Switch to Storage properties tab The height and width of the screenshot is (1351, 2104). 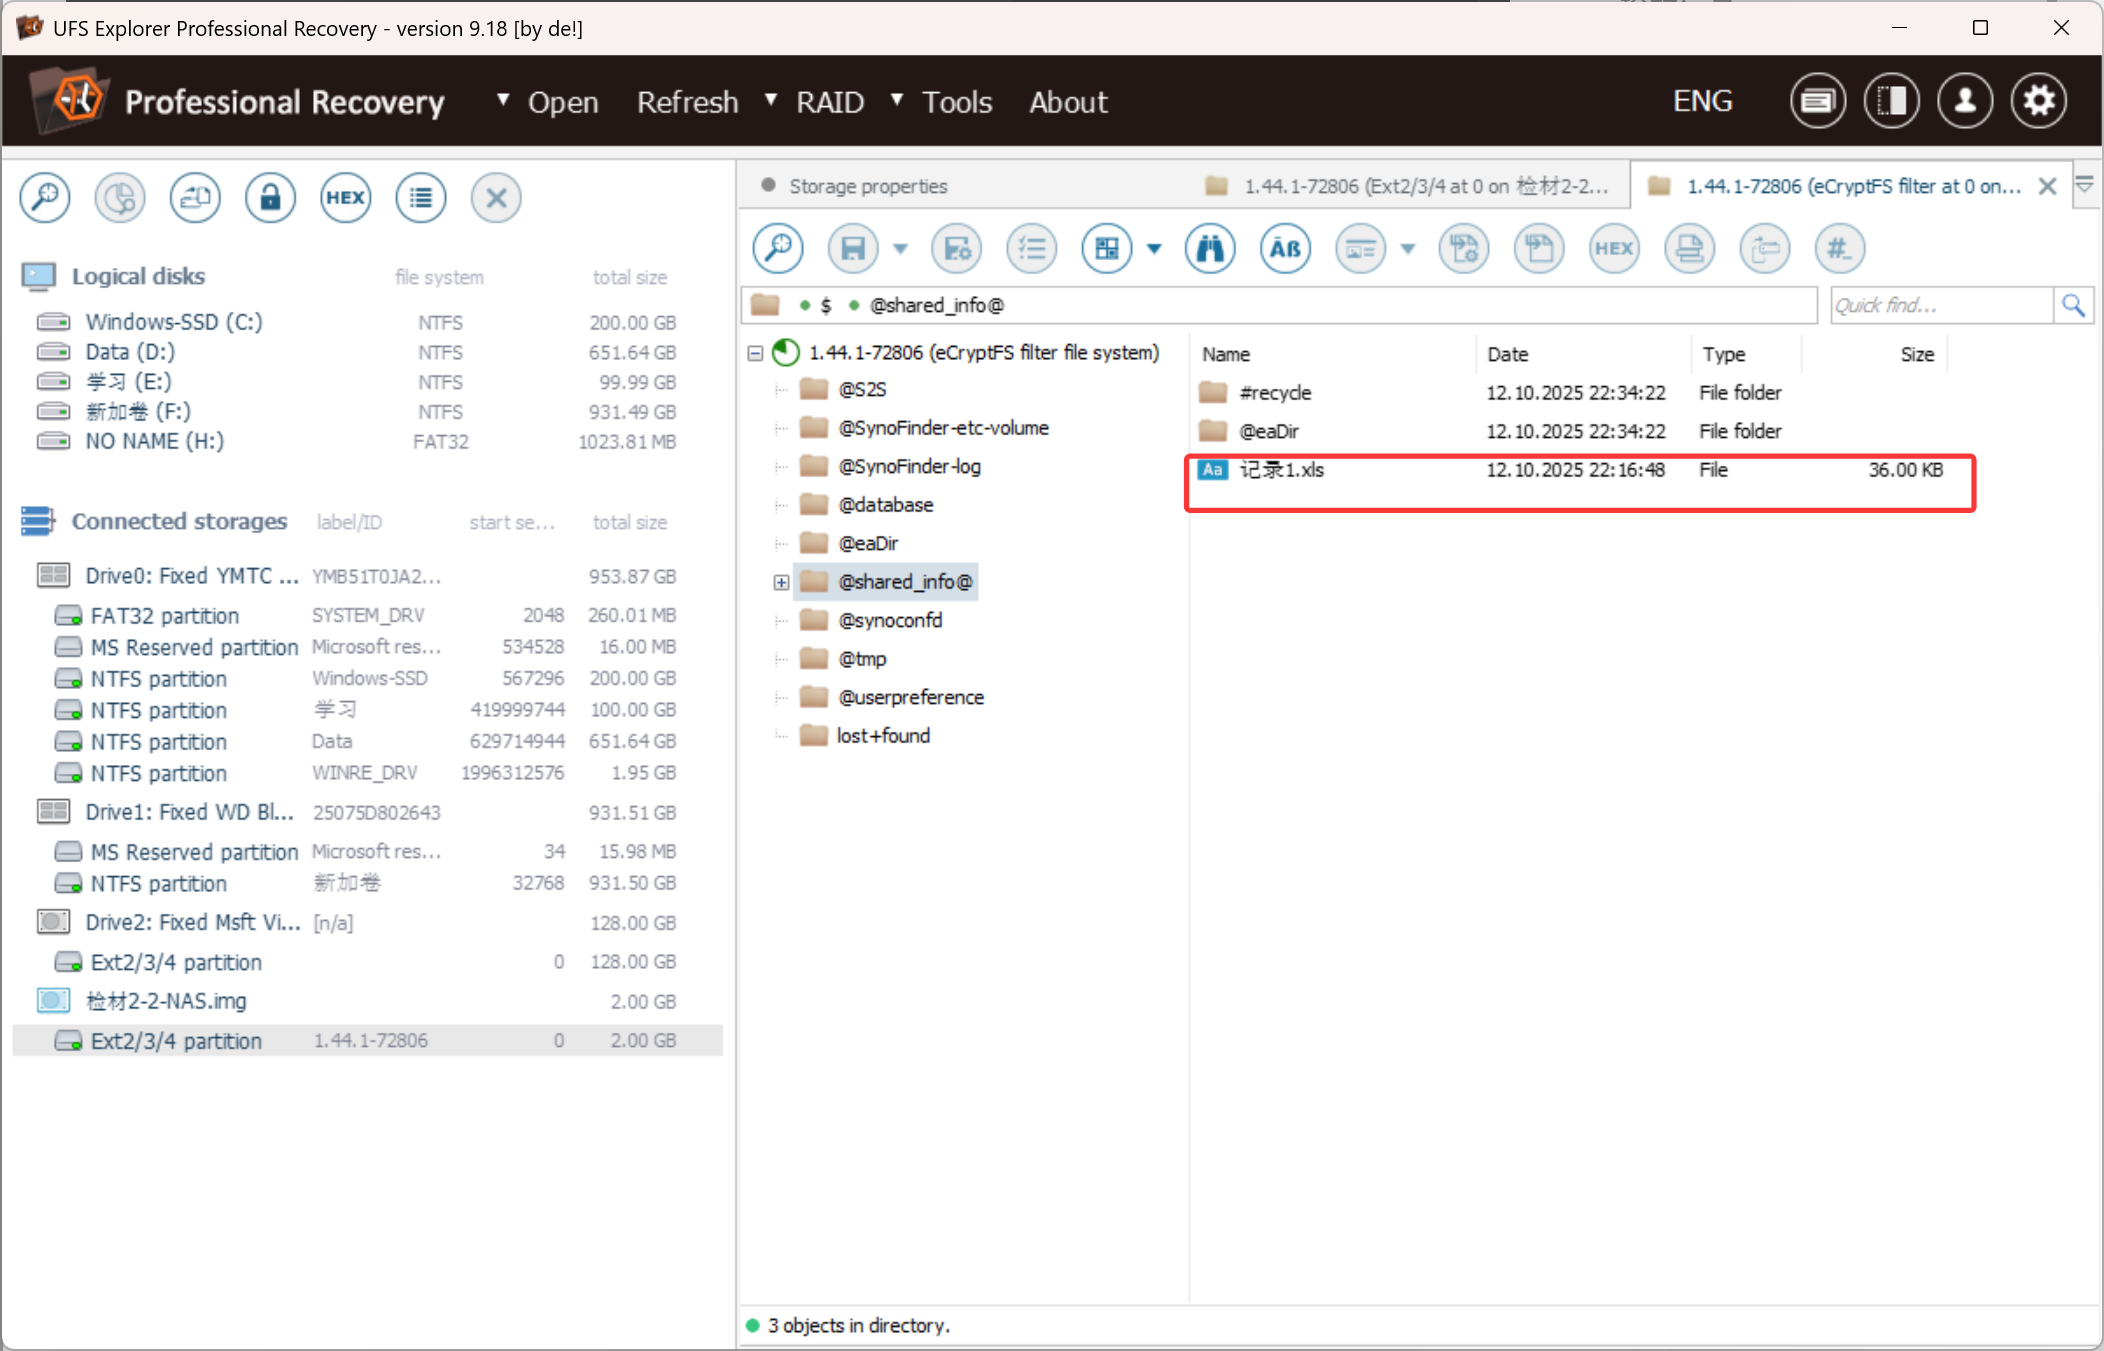point(867,186)
